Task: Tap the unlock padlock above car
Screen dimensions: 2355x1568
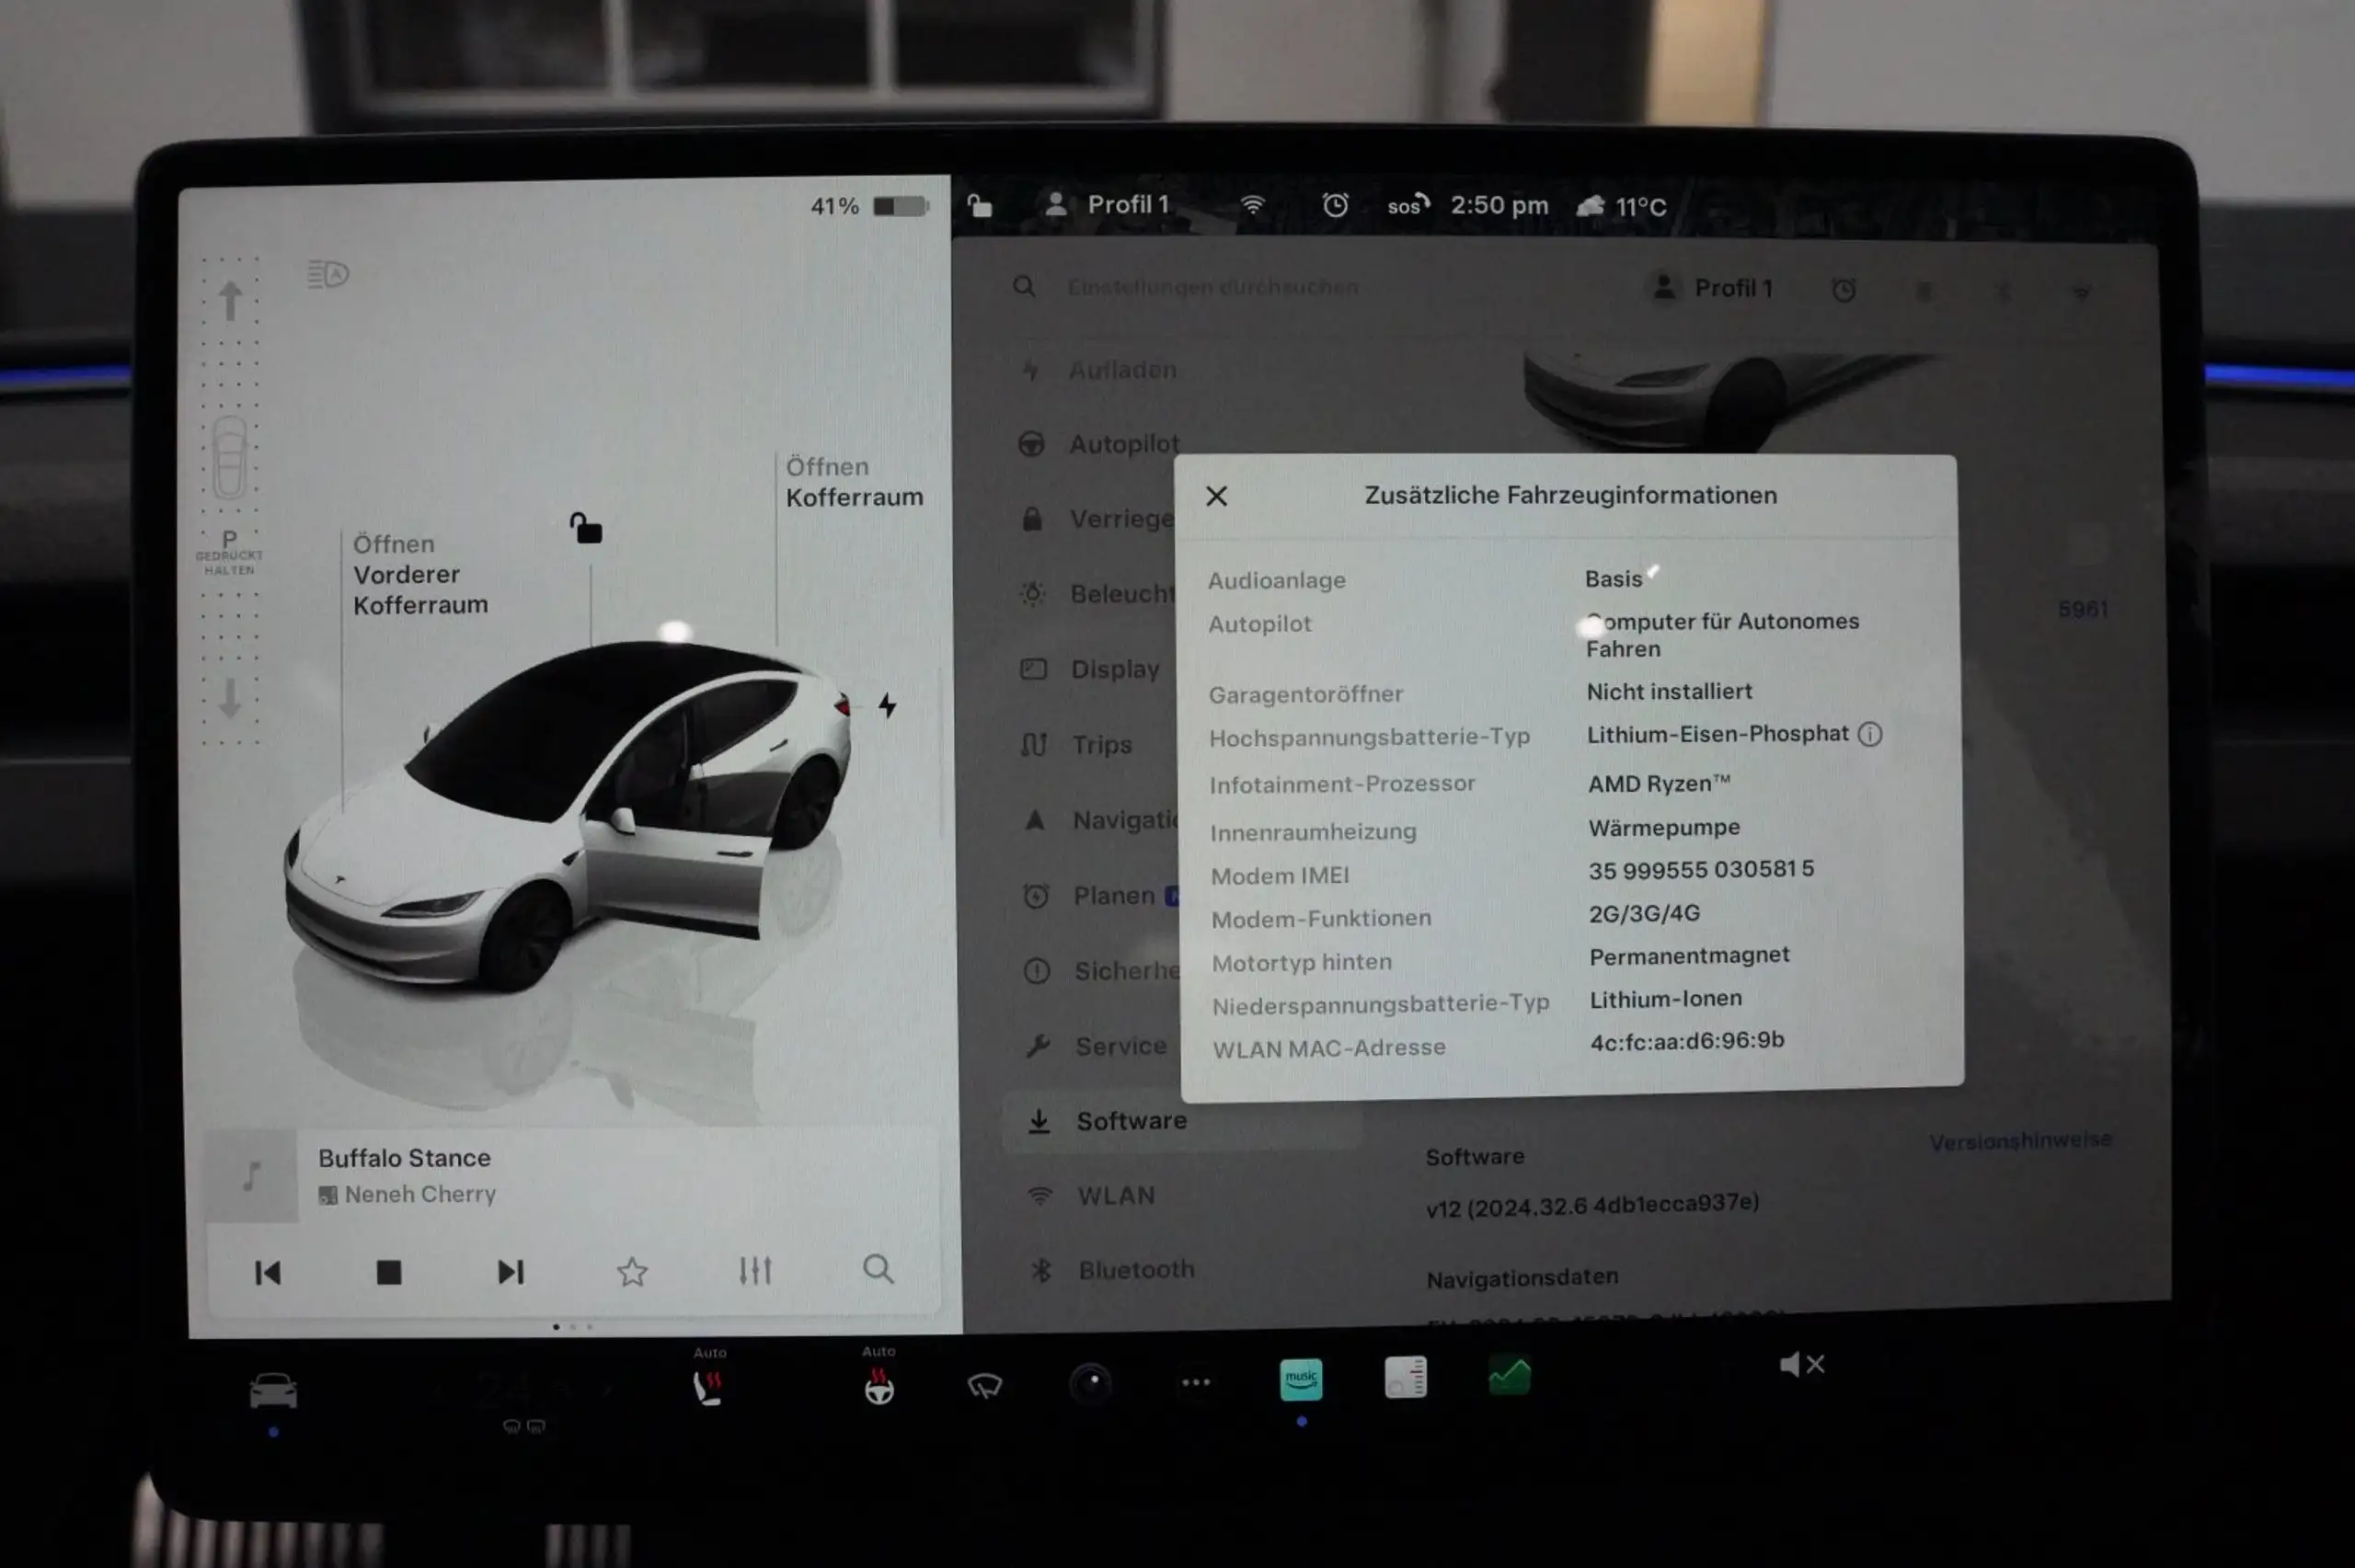Action: click(x=586, y=527)
